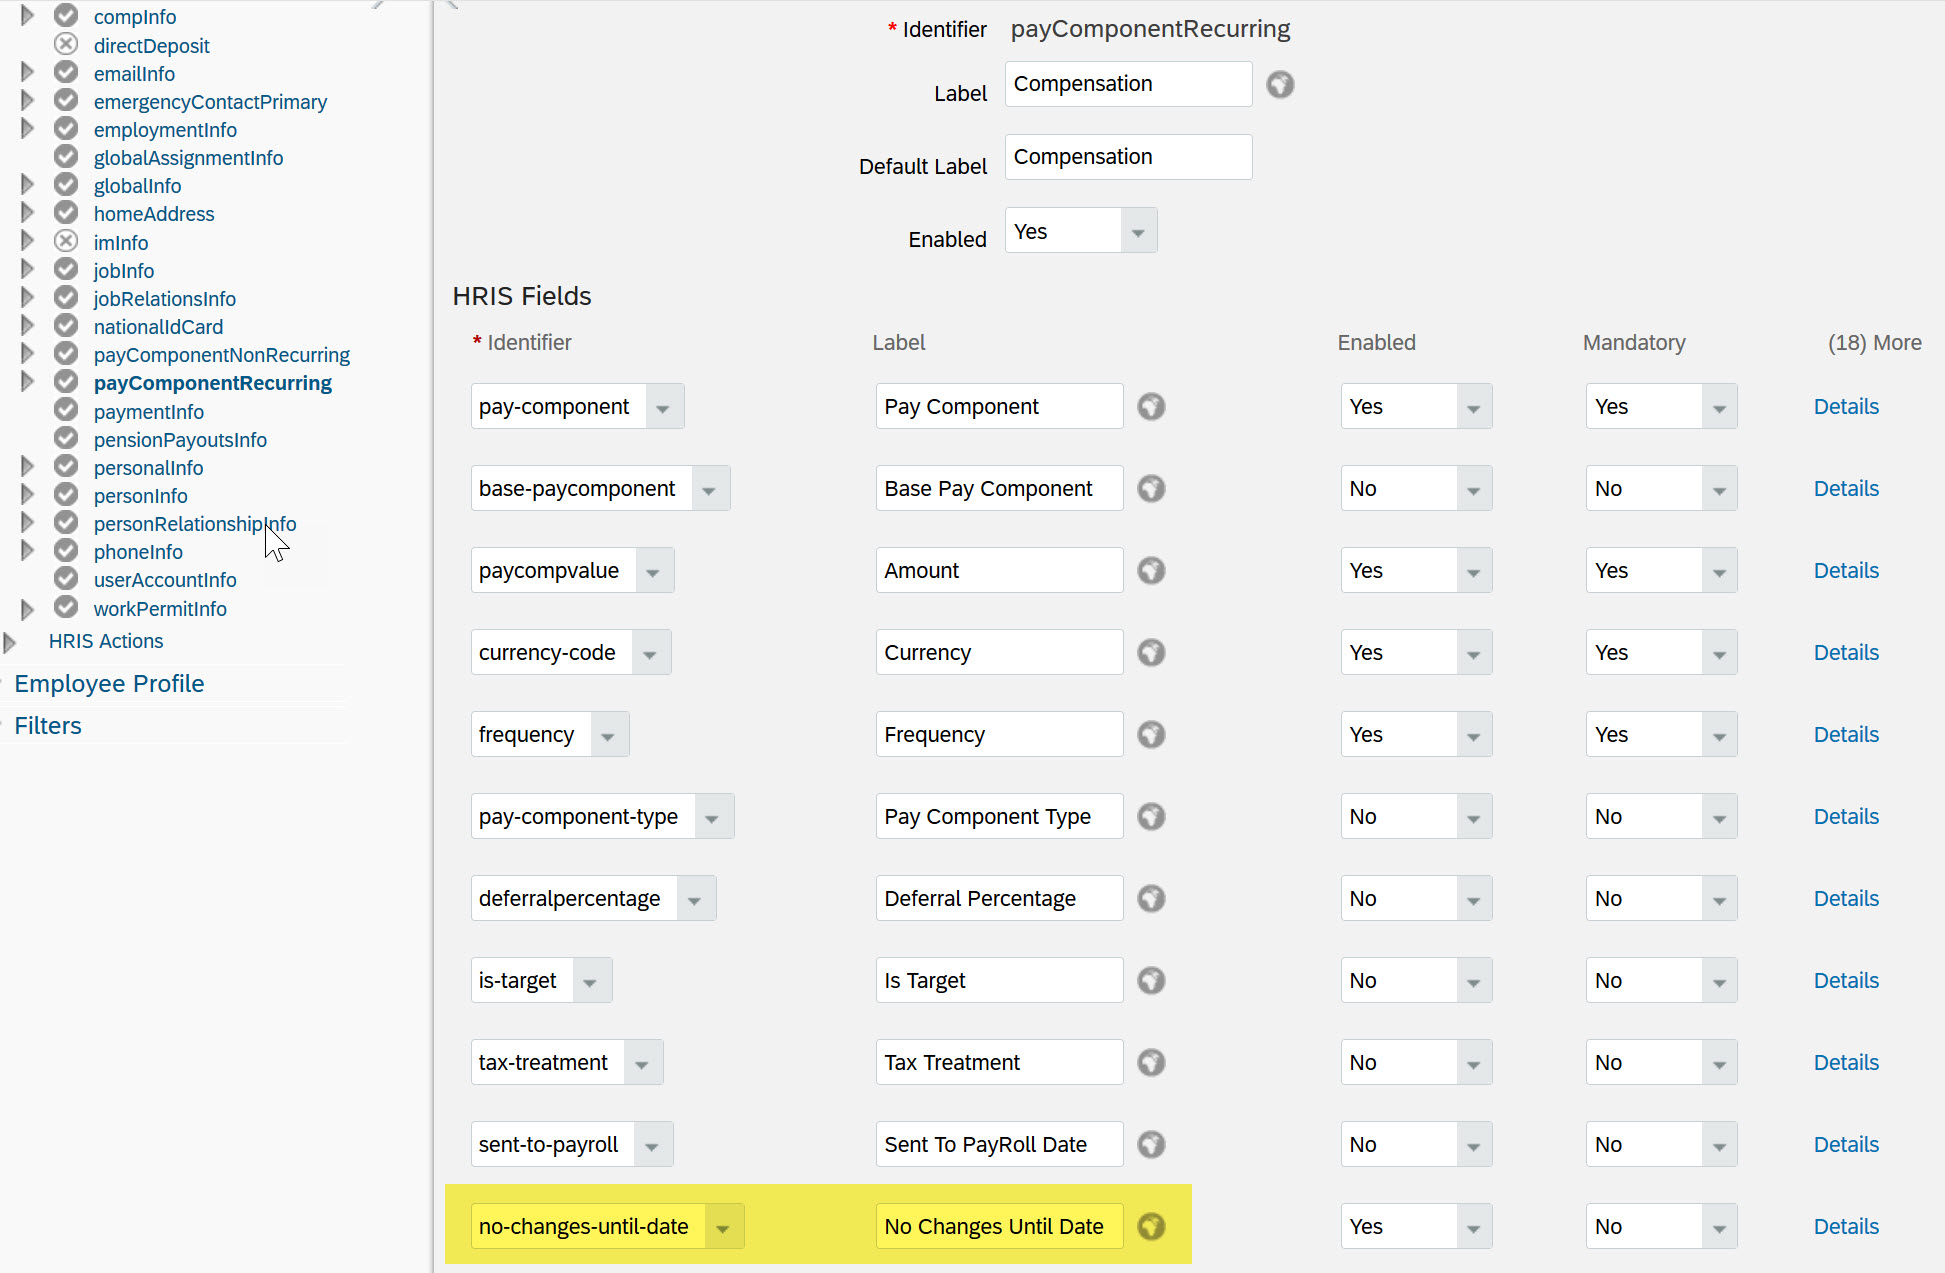1945x1273 pixels.
Task: Expand the compInfo tree node
Action: pyautogui.click(x=27, y=16)
